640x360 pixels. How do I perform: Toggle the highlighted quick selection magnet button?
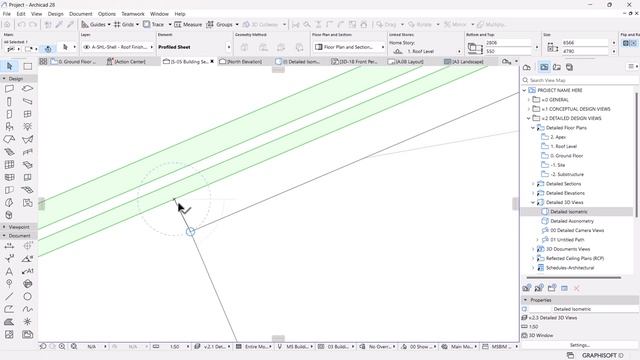(x=48, y=49)
